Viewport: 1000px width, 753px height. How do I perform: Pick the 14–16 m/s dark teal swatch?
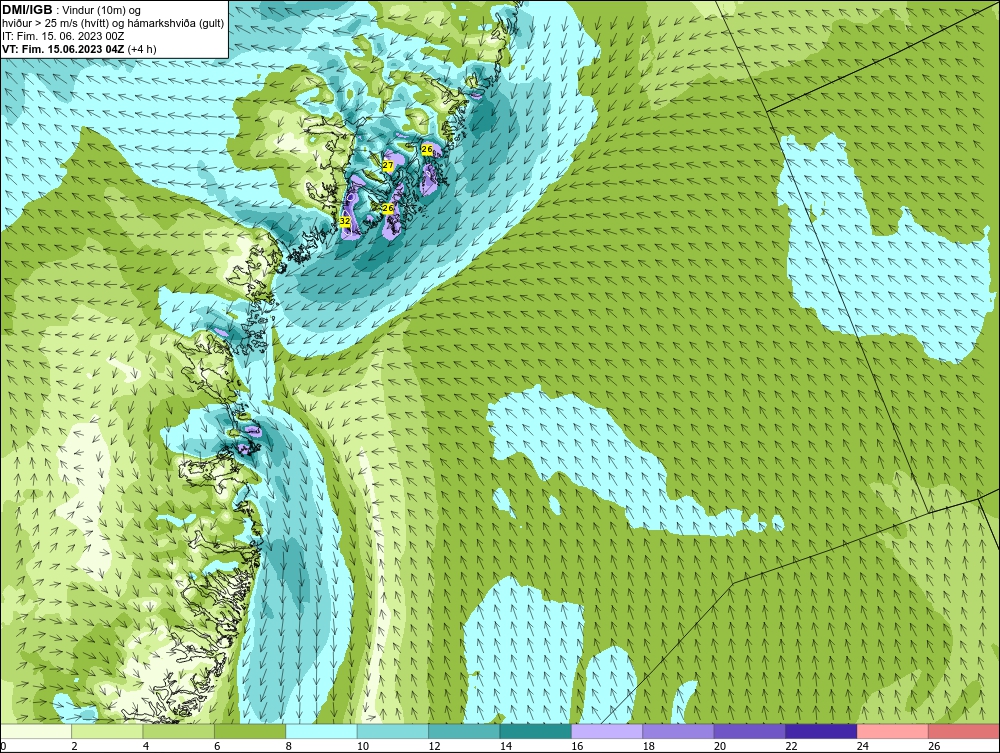coord(536,731)
